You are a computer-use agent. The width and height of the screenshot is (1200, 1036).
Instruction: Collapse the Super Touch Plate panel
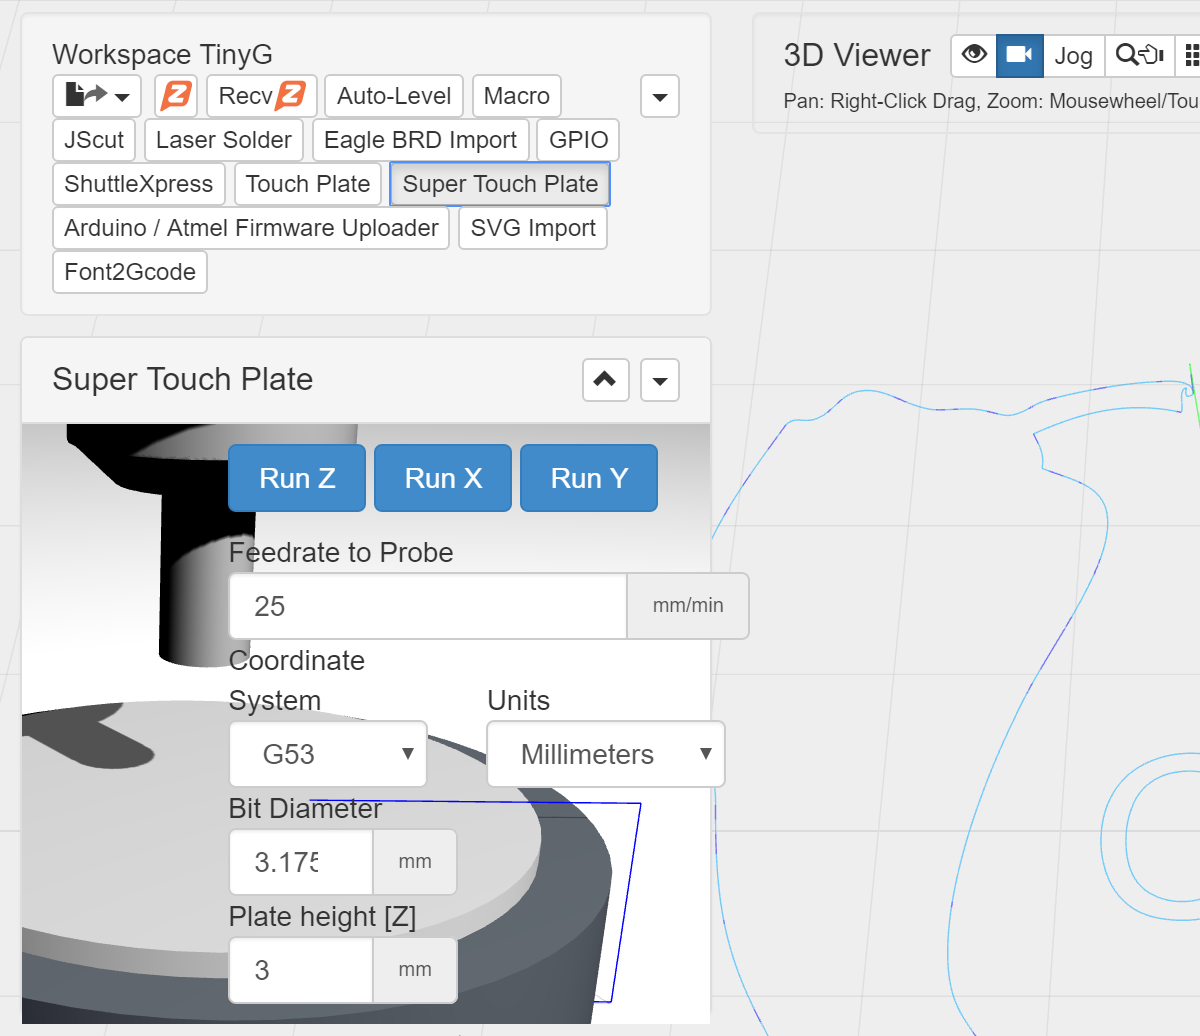pos(605,380)
